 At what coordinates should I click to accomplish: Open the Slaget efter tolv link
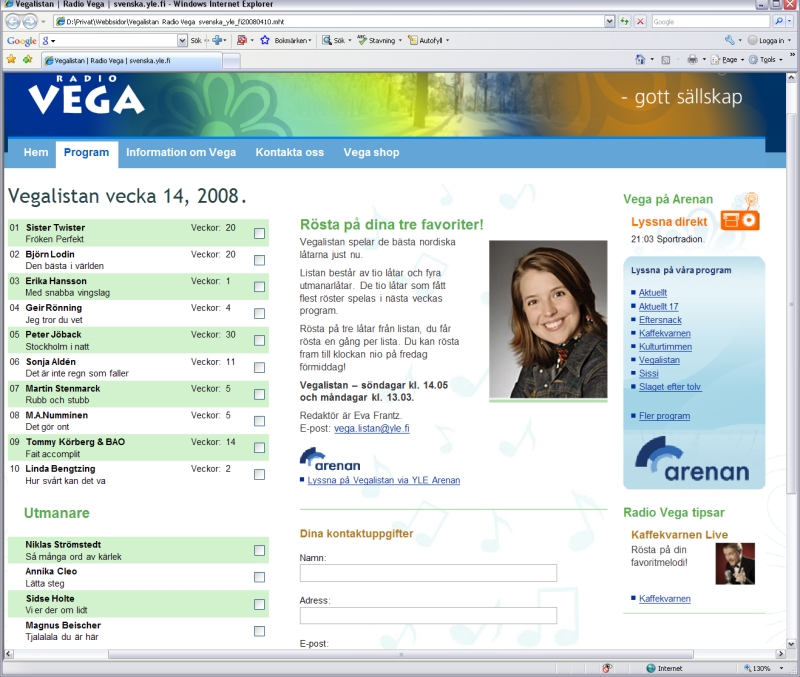pos(670,386)
